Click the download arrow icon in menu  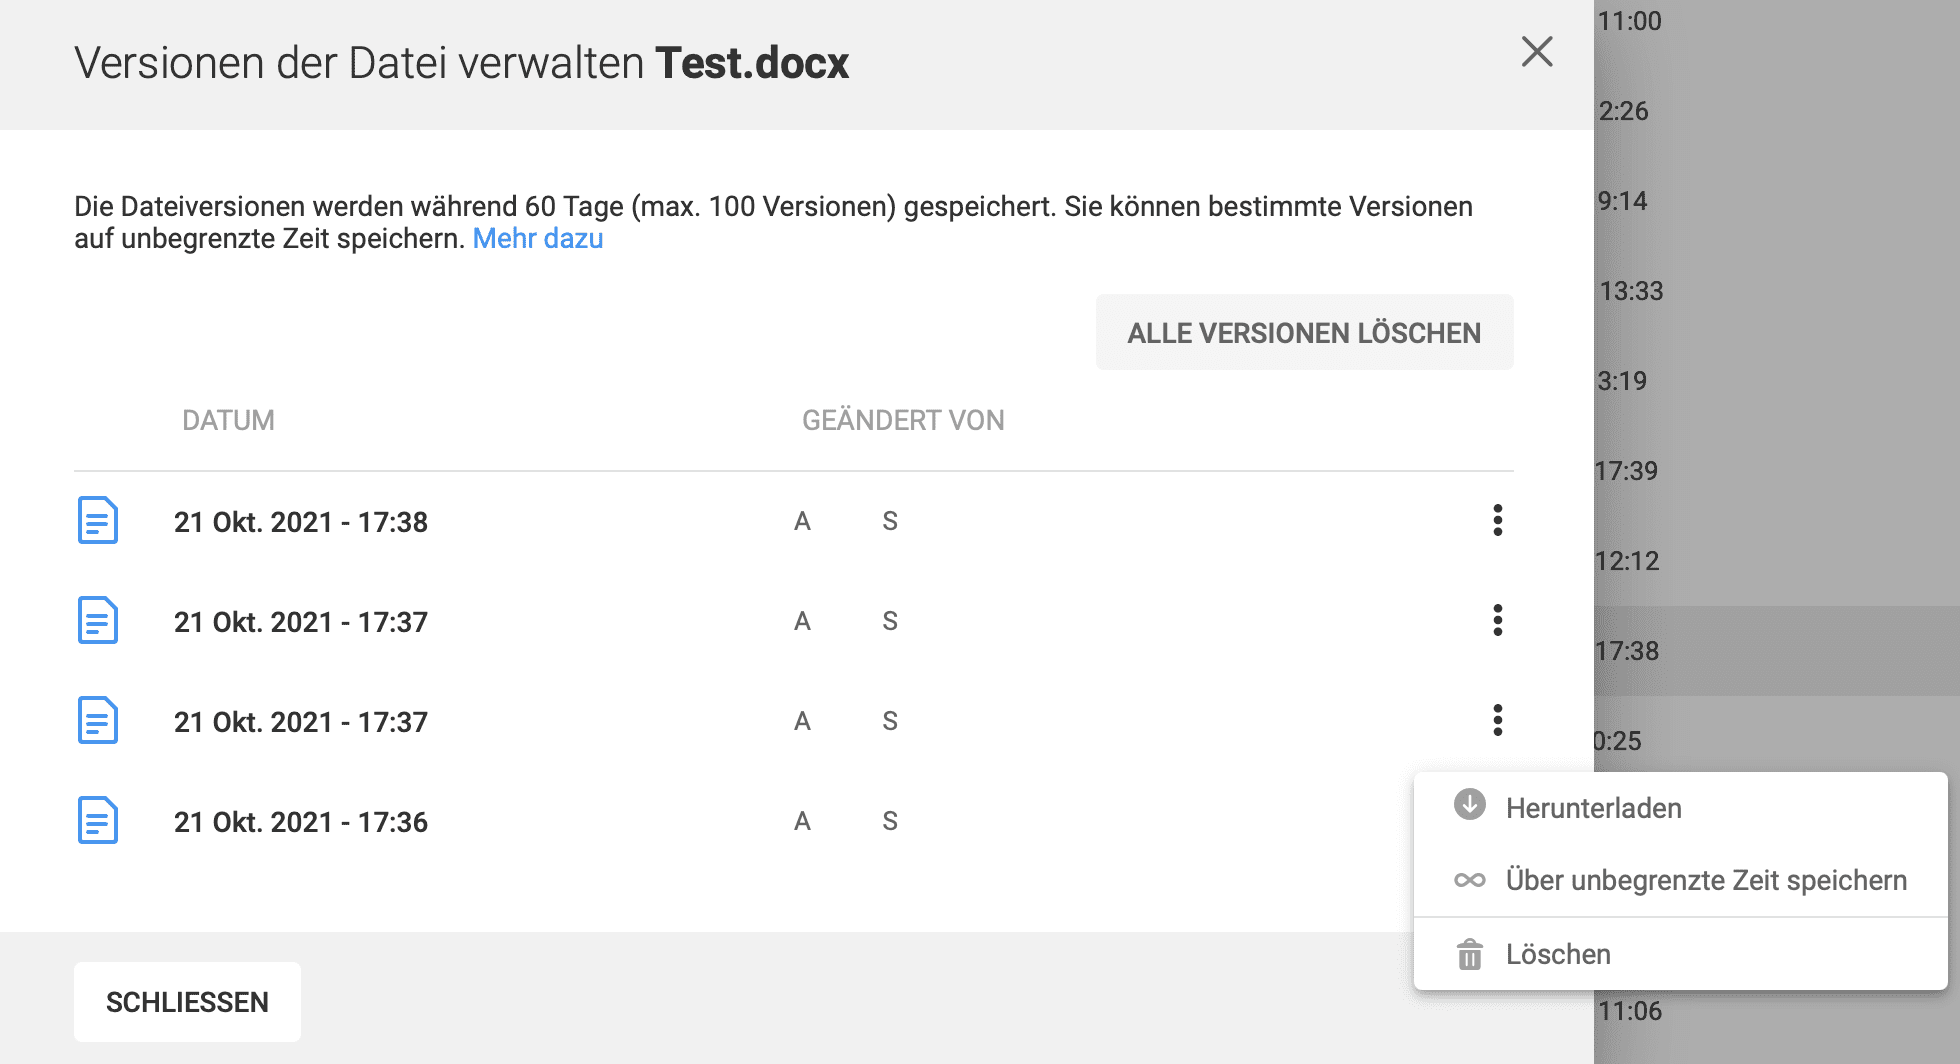coord(1469,805)
